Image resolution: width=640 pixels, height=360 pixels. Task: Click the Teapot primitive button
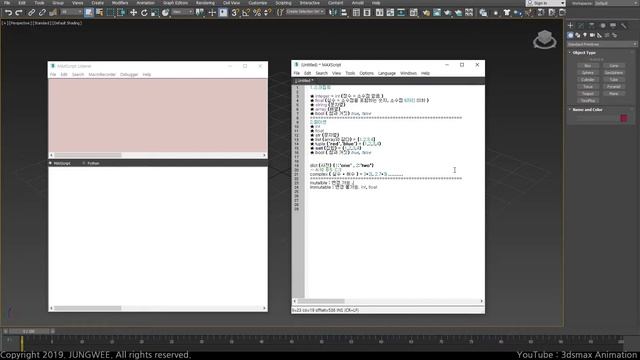pos(588,93)
